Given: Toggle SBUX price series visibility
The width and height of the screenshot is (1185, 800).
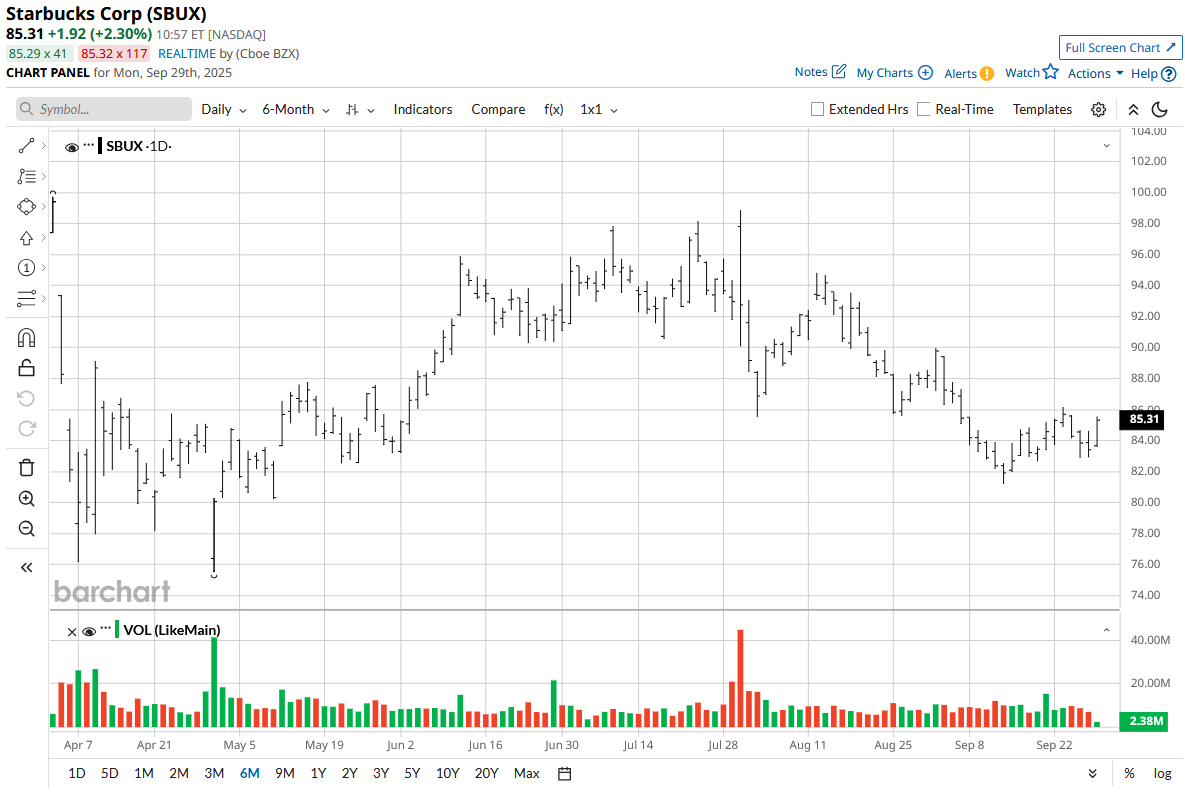Looking at the screenshot, I should [x=72, y=147].
